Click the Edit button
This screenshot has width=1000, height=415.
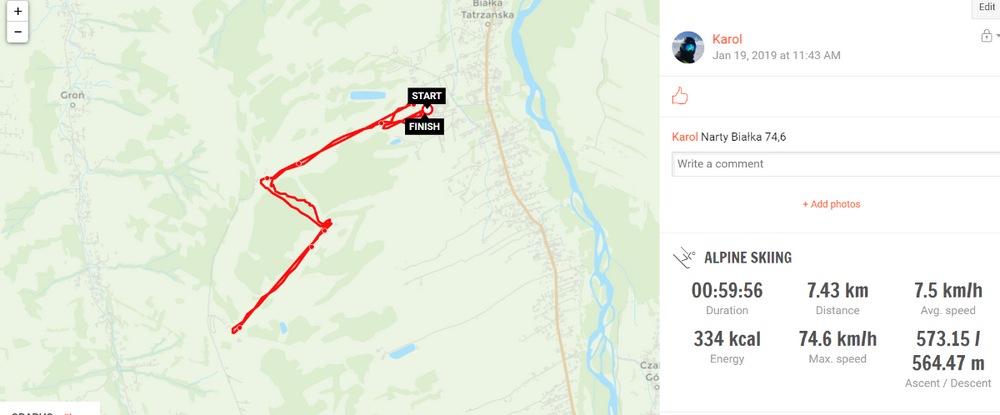pyautogui.click(x=987, y=7)
